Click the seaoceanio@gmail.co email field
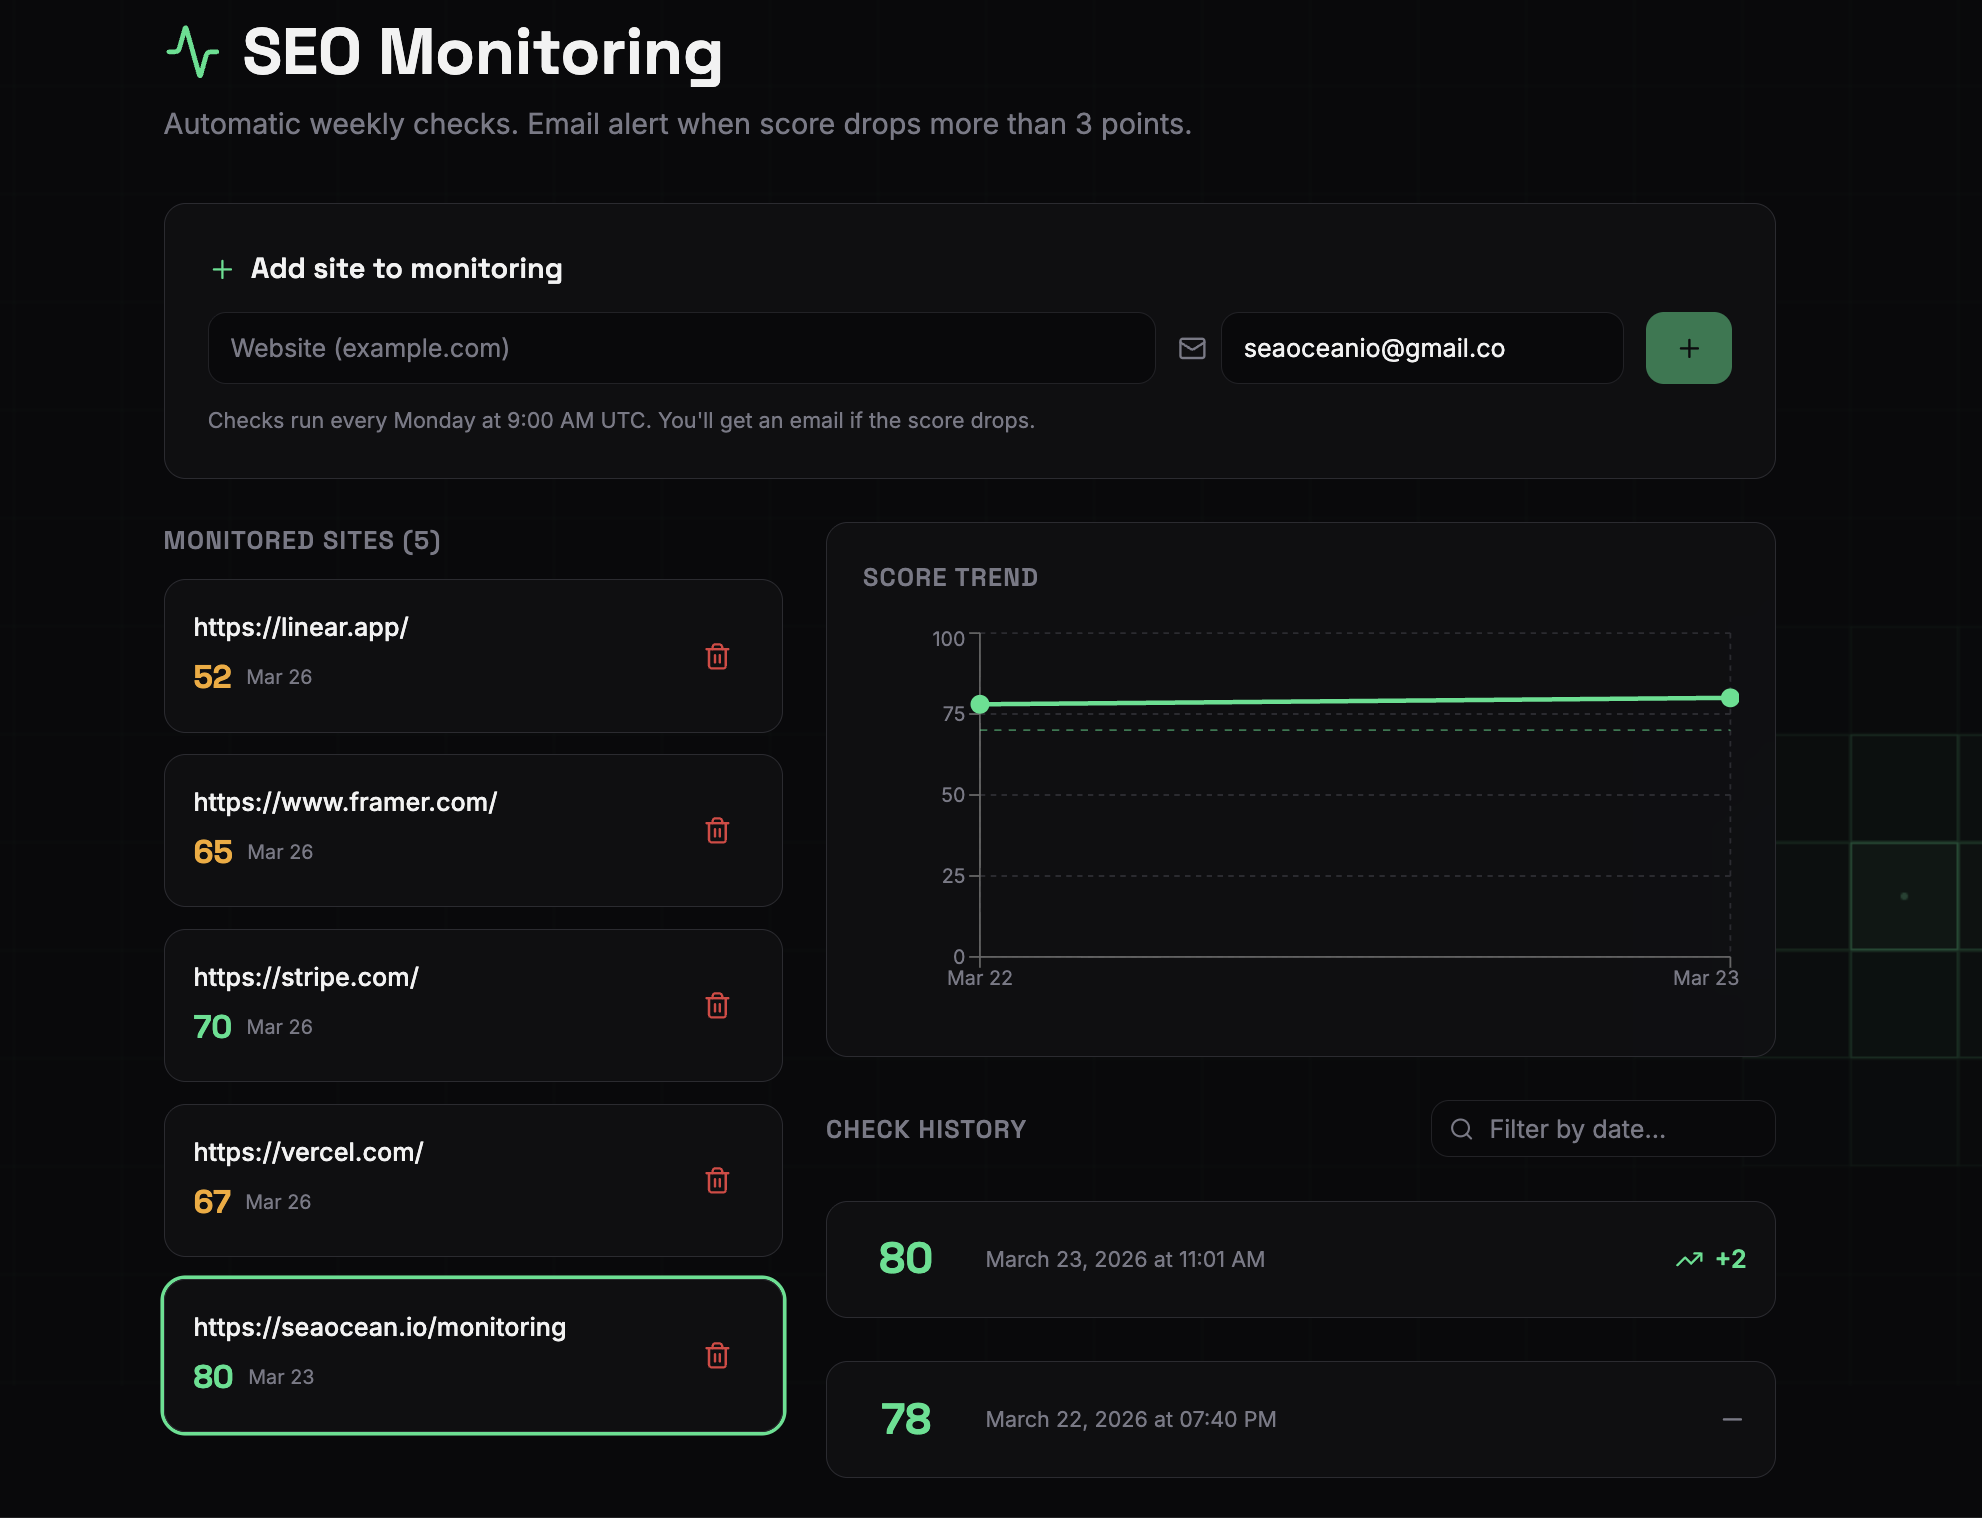 click(1421, 348)
